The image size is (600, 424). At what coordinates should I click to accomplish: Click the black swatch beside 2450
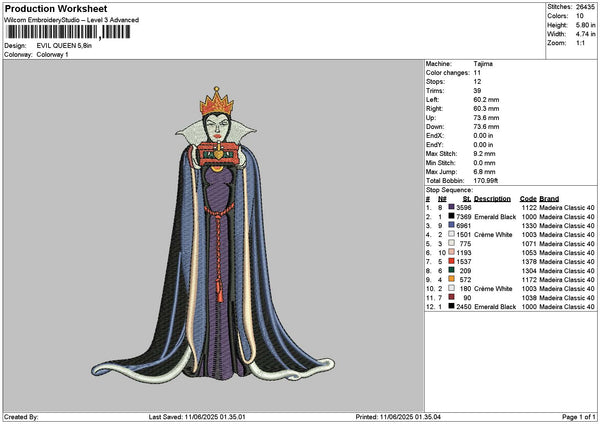point(451,306)
